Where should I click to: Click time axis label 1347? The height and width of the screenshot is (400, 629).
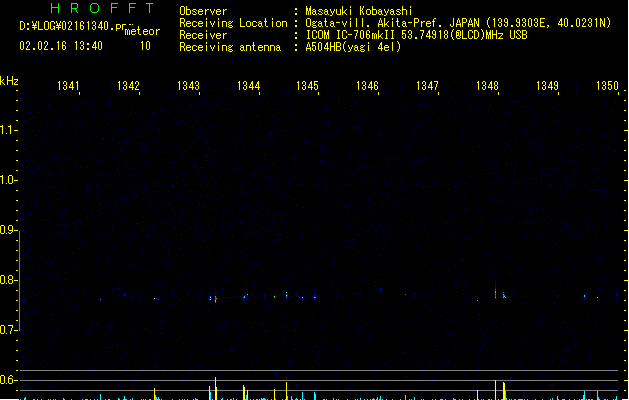coord(427,86)
